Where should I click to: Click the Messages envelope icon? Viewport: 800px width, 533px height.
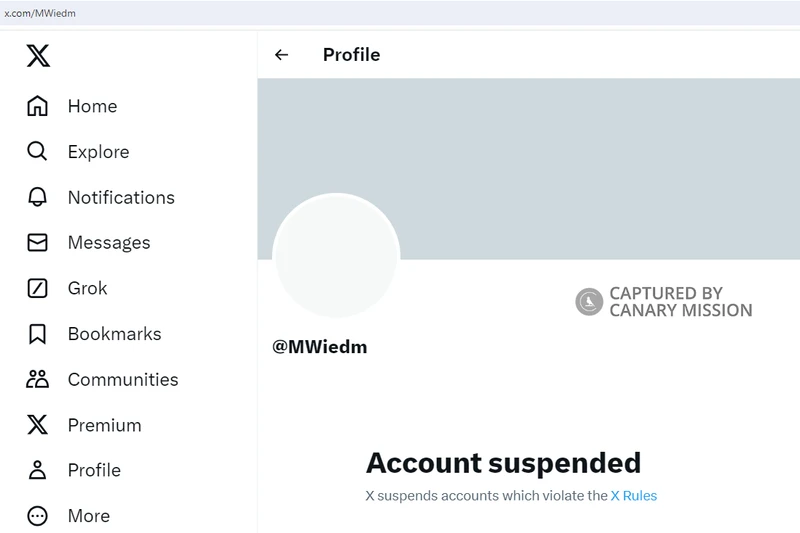point(37,242)
